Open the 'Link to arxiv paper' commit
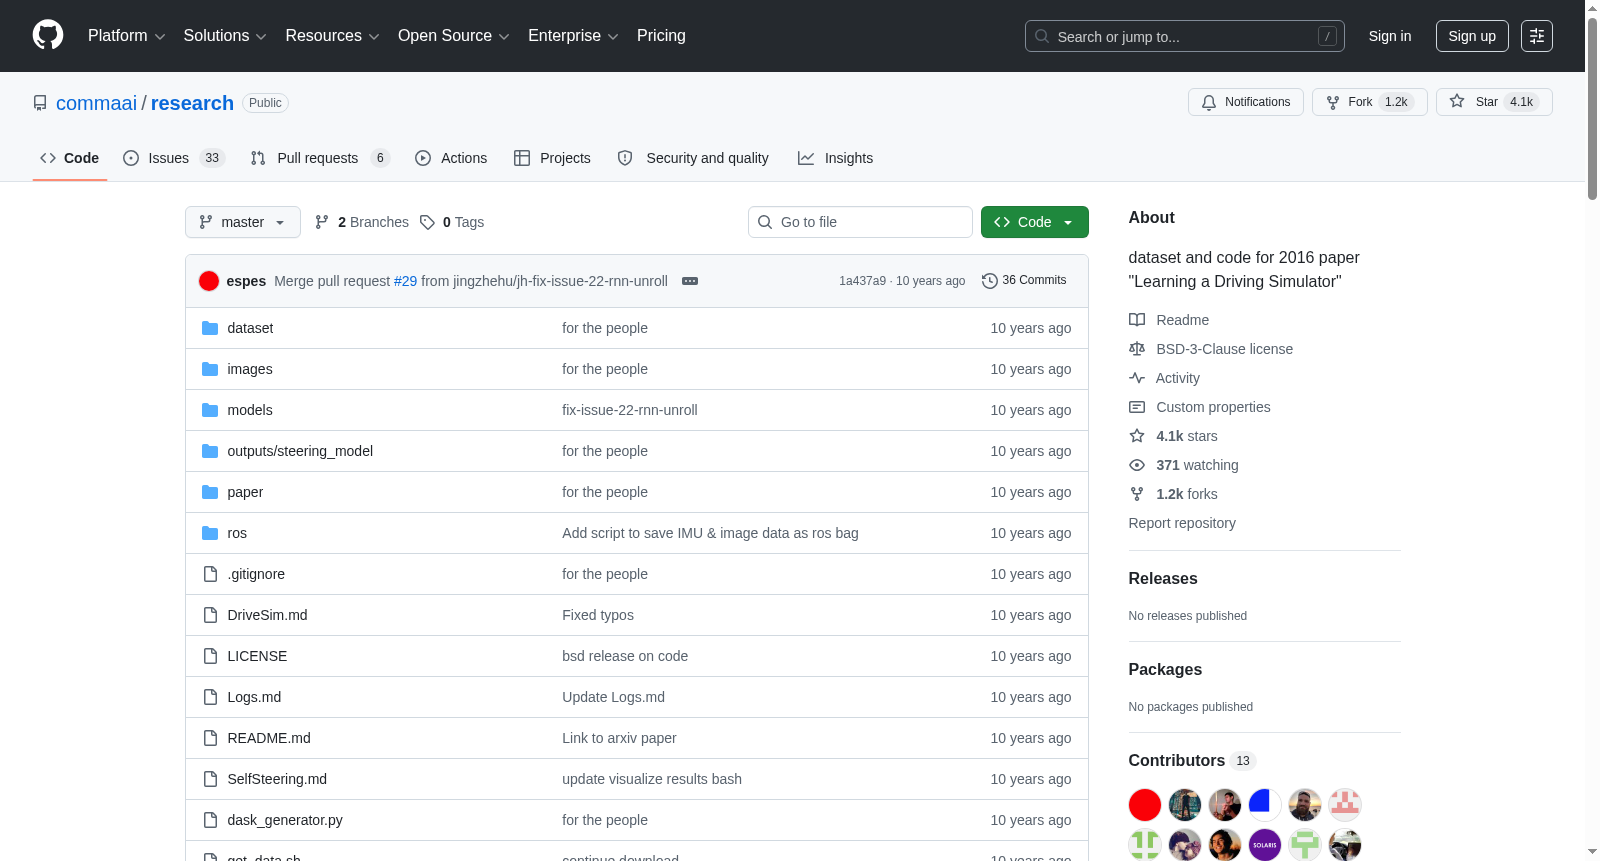The image size is (1600, 861). (619, 738)
